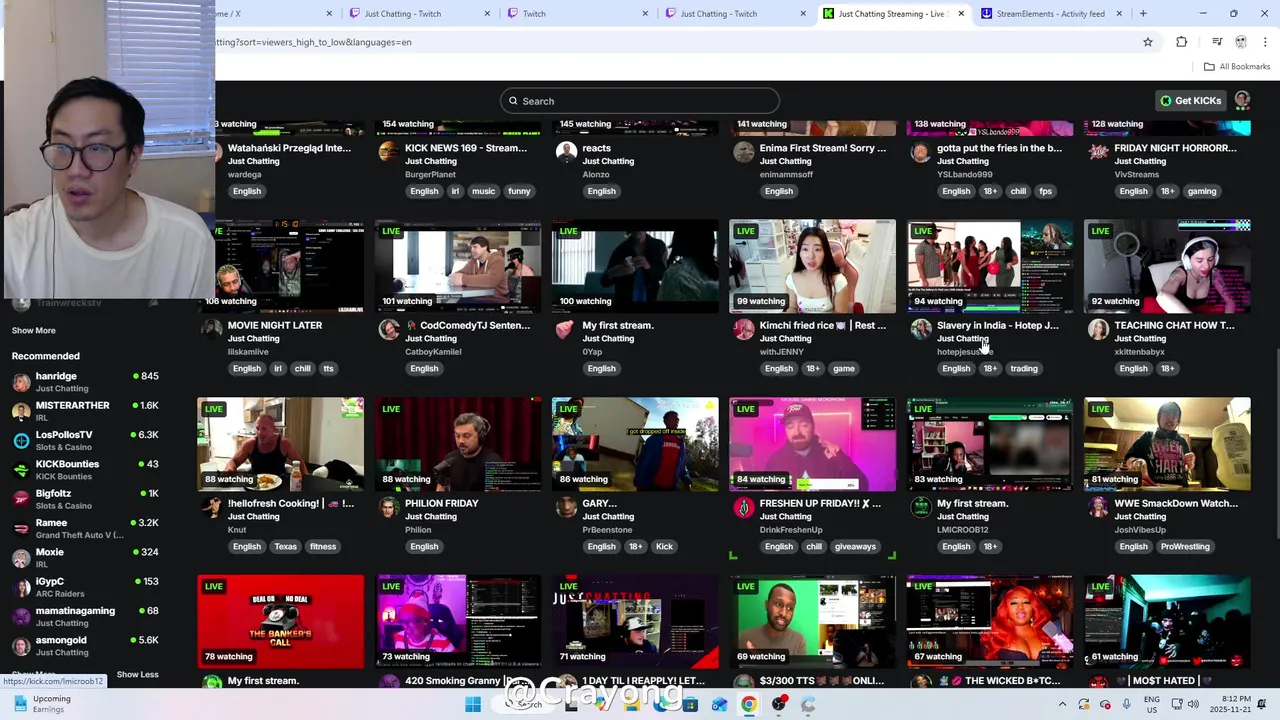Image resolution: width=1280 pixels, height=720 pixels.
Task: Click the Alonzo channel avatar
Action: pos(566,151)
